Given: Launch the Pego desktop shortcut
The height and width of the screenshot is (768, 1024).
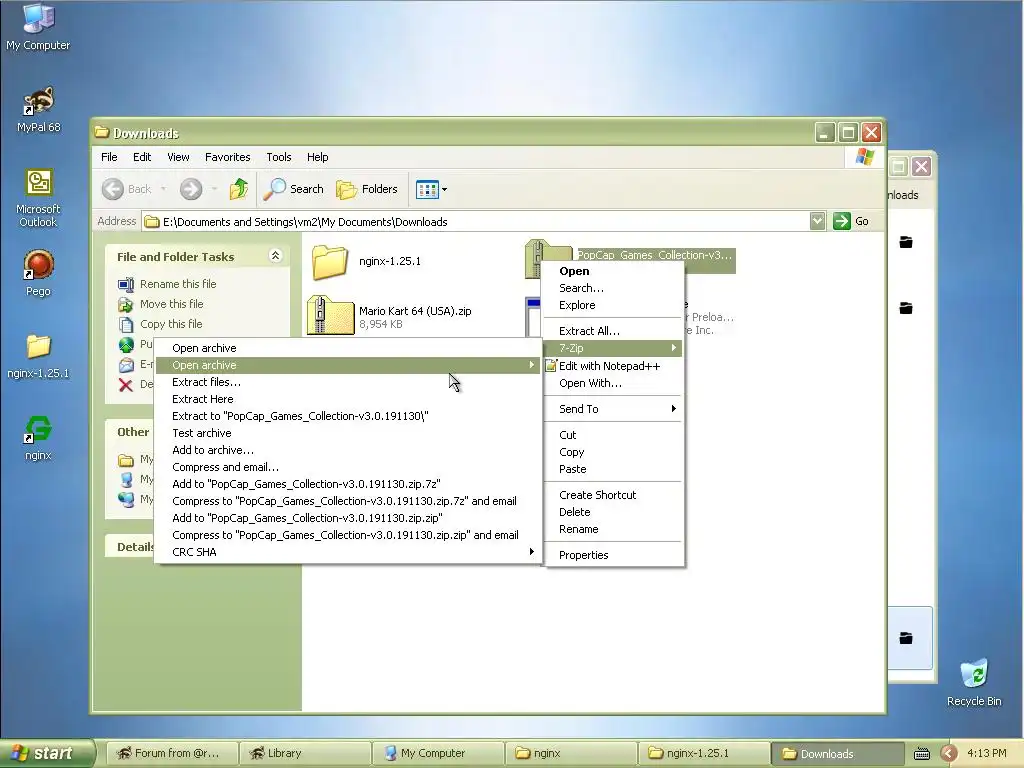Looking at the screenshot, I should click(x=39, y=273).
